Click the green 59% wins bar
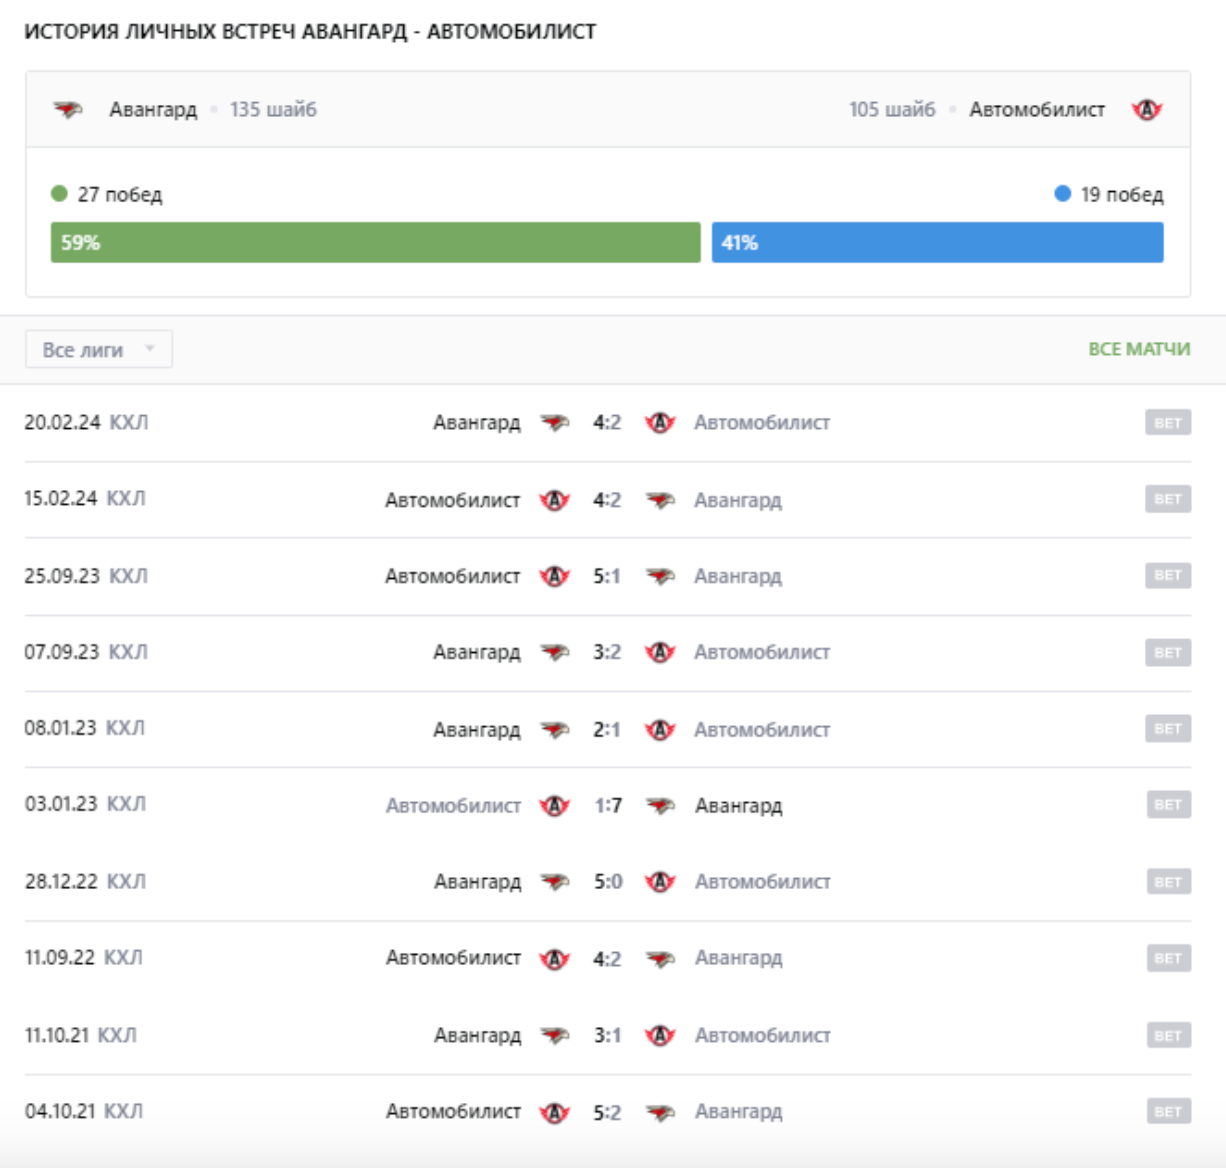This screenshot has width=1226, height=1168. [x=375, y=243]
